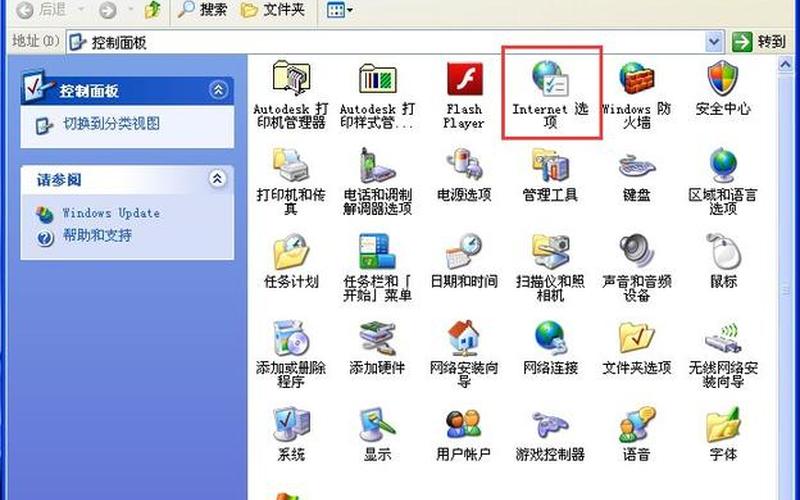Open 用户帐户 icon
The width and height of the screenshot is (800, 500).
click(x=464, y=424)
